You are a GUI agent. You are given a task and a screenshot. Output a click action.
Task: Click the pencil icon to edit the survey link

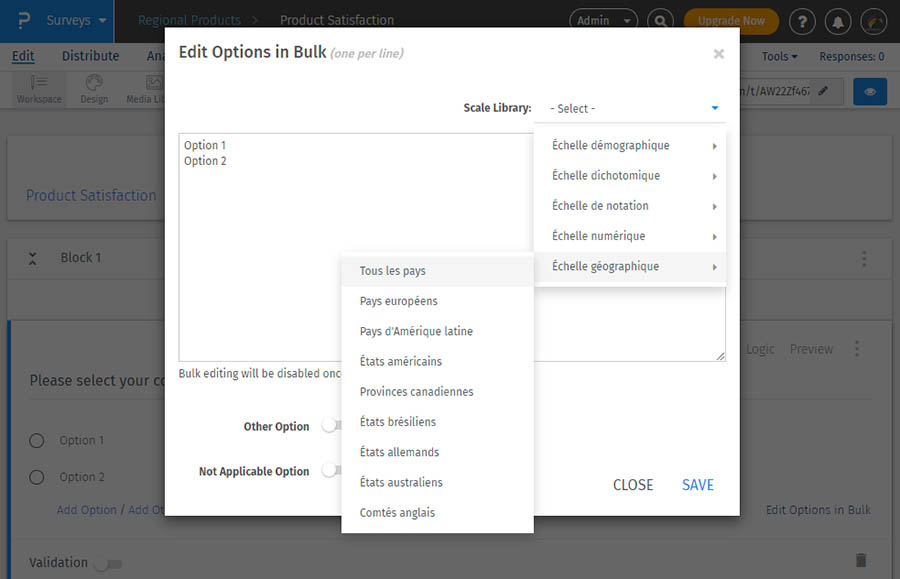pyautogui.click(x=823, y=90)
